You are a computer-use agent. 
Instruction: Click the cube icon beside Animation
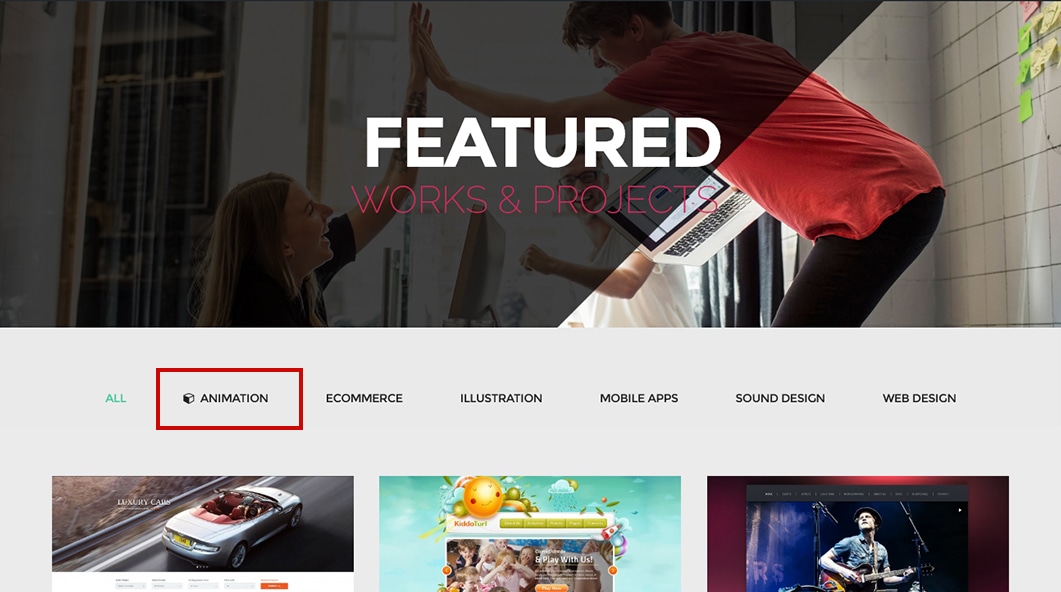tap(188, 399)
